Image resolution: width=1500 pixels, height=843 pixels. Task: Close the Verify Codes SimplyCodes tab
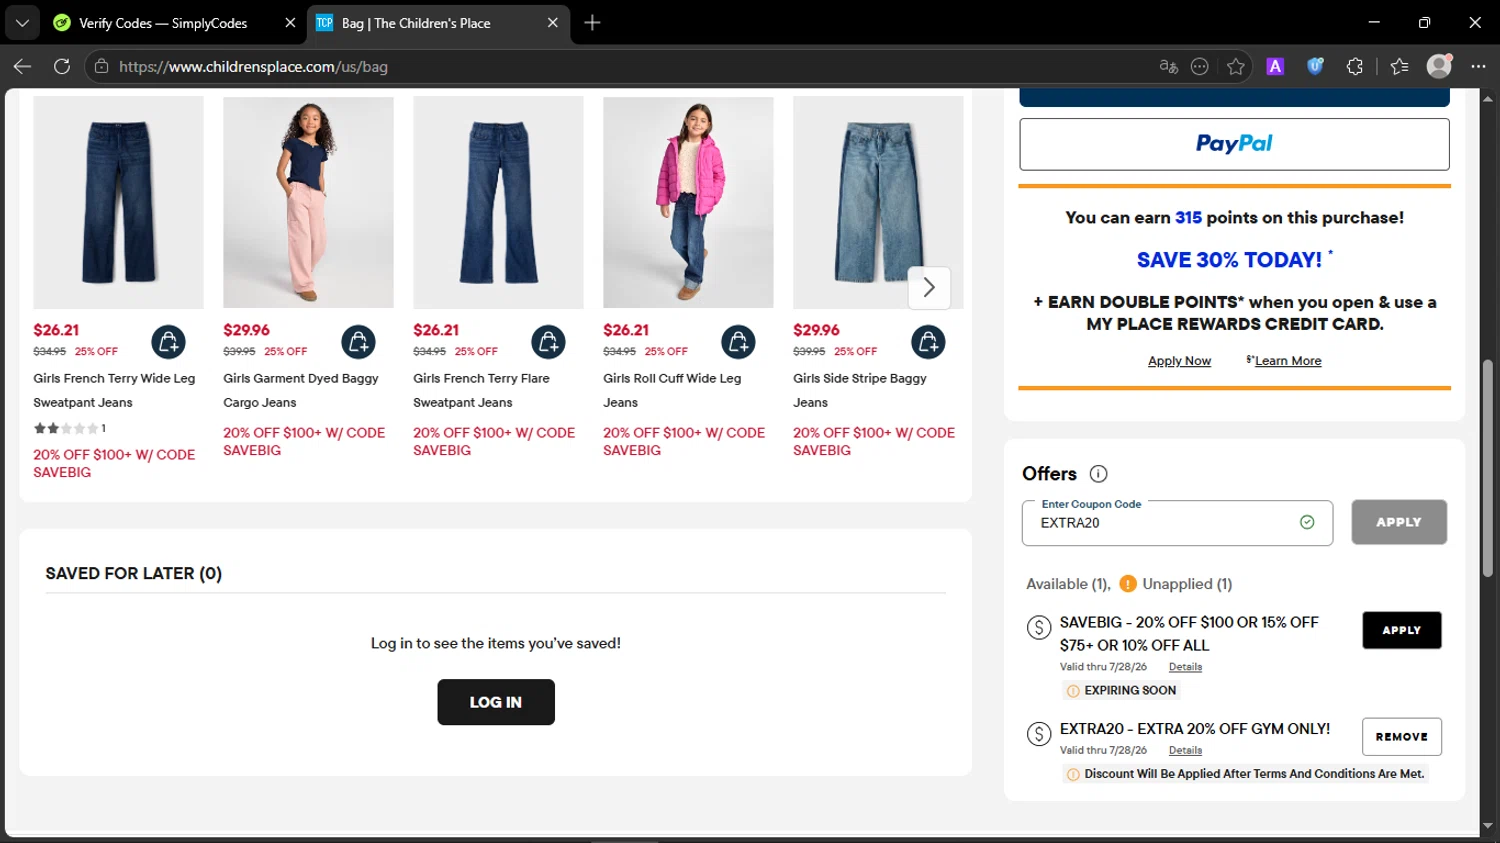290,22
